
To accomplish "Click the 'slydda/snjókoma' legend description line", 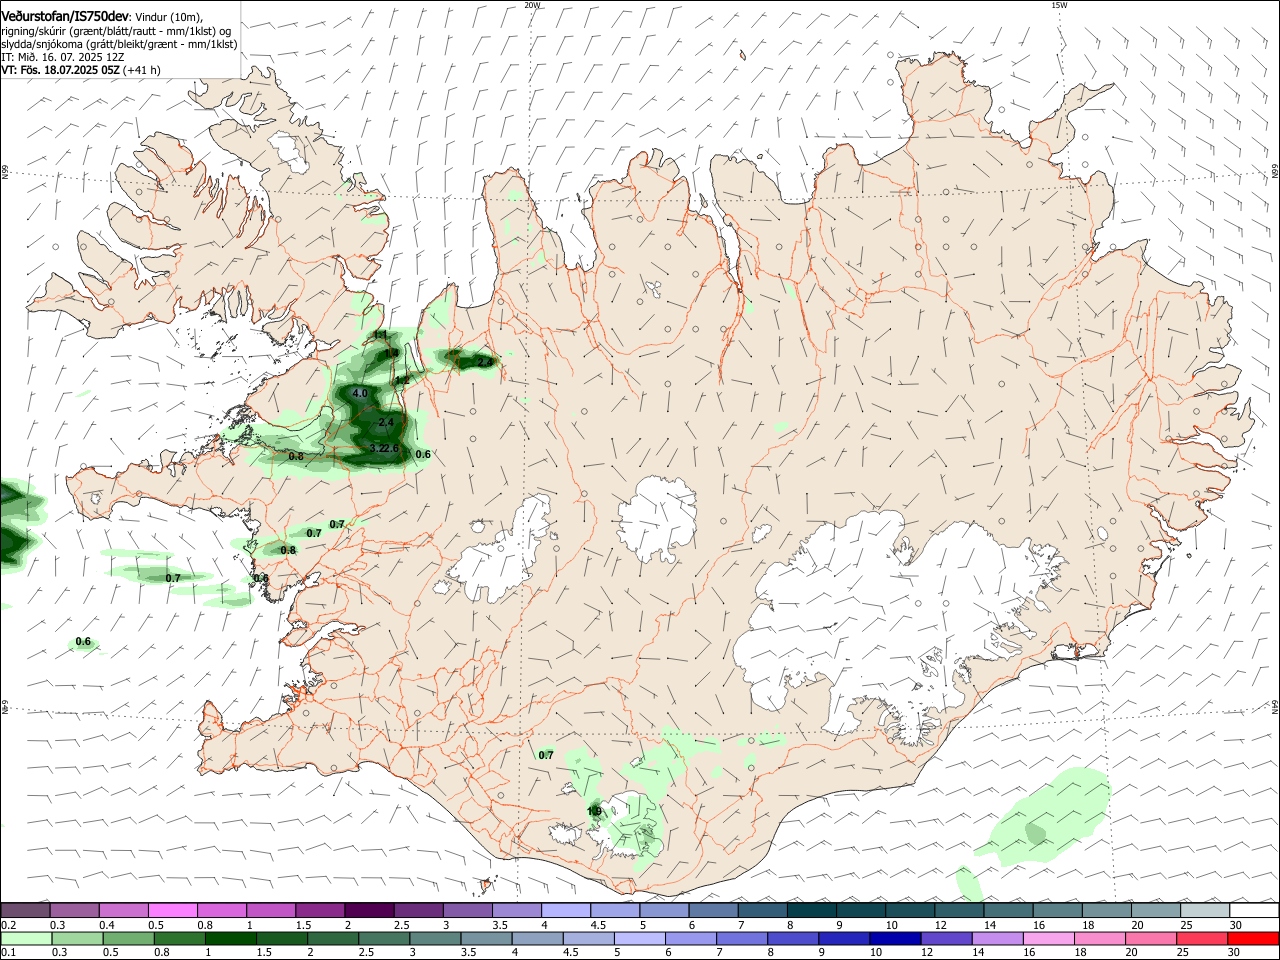I will point(119,44).
